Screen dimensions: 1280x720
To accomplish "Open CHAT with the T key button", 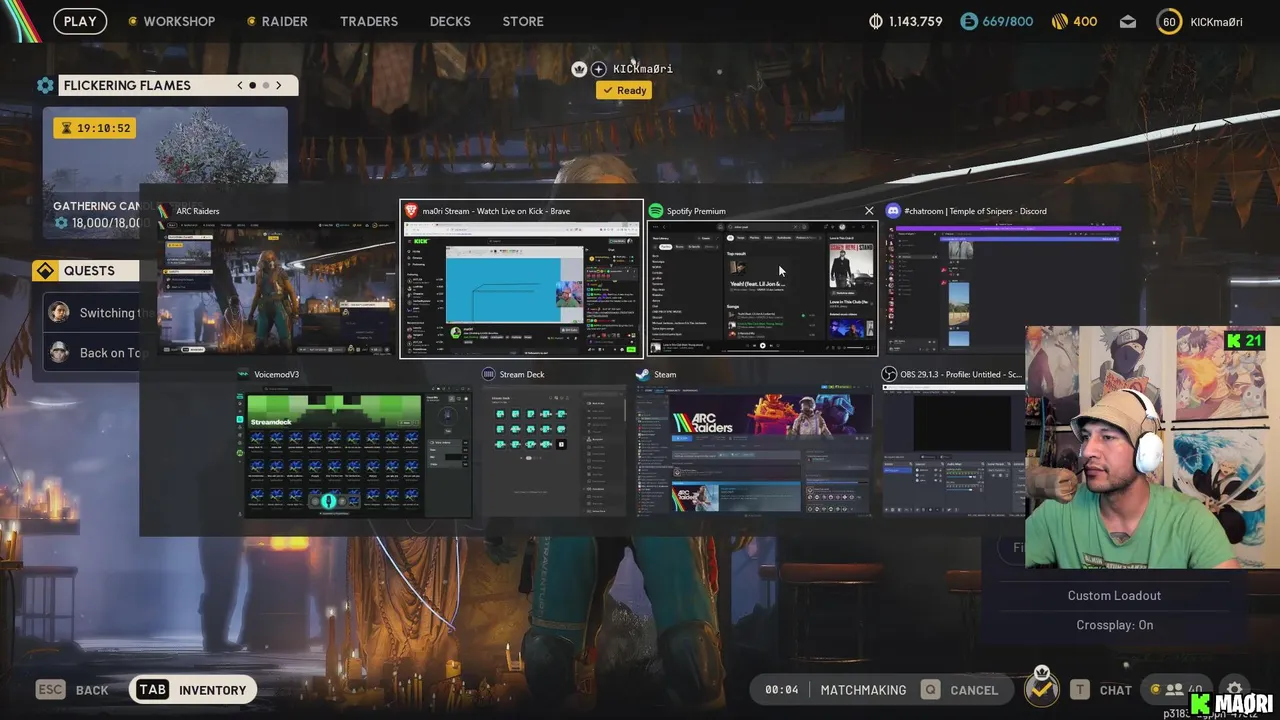I will [x=1101, y=690].
